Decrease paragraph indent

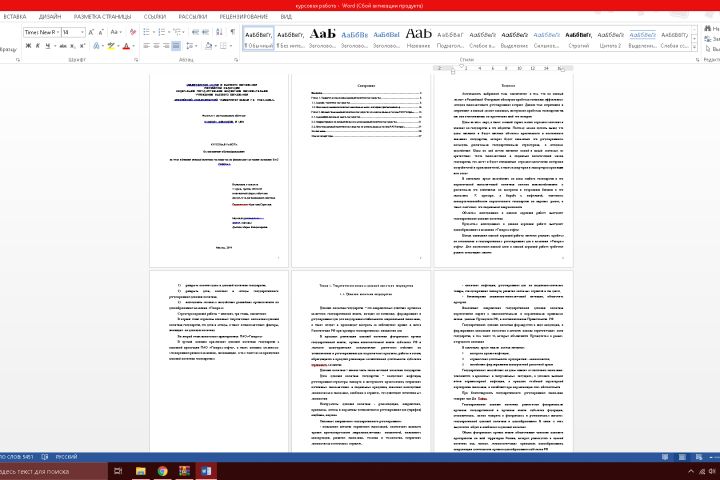pyautogui.click(x=195, y=32)
